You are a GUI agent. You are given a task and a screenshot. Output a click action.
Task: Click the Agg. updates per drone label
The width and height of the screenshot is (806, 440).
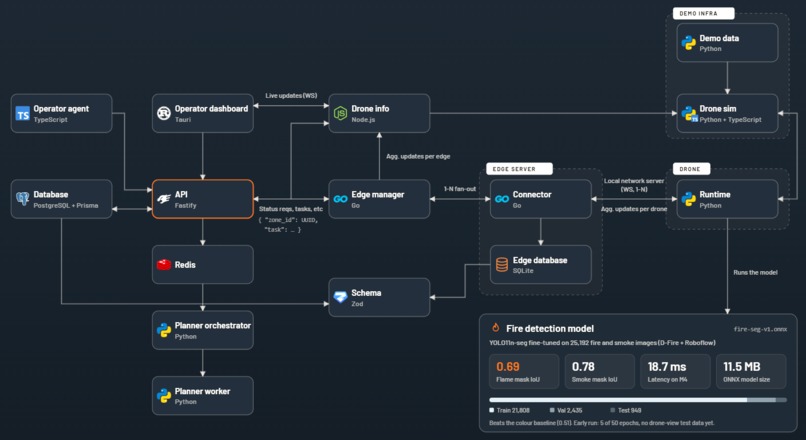[634, 209]
